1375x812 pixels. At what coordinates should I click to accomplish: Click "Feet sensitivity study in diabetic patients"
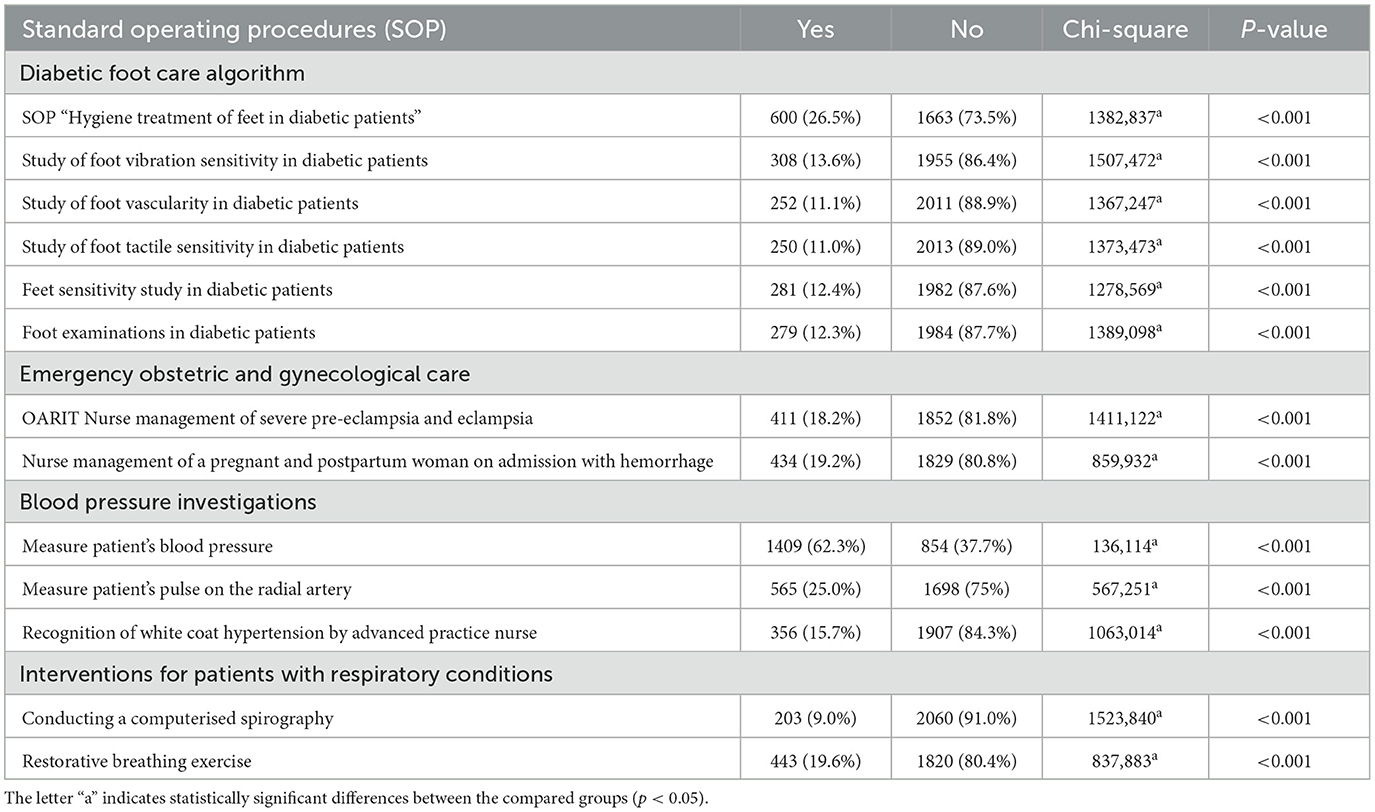click(177, 290)
